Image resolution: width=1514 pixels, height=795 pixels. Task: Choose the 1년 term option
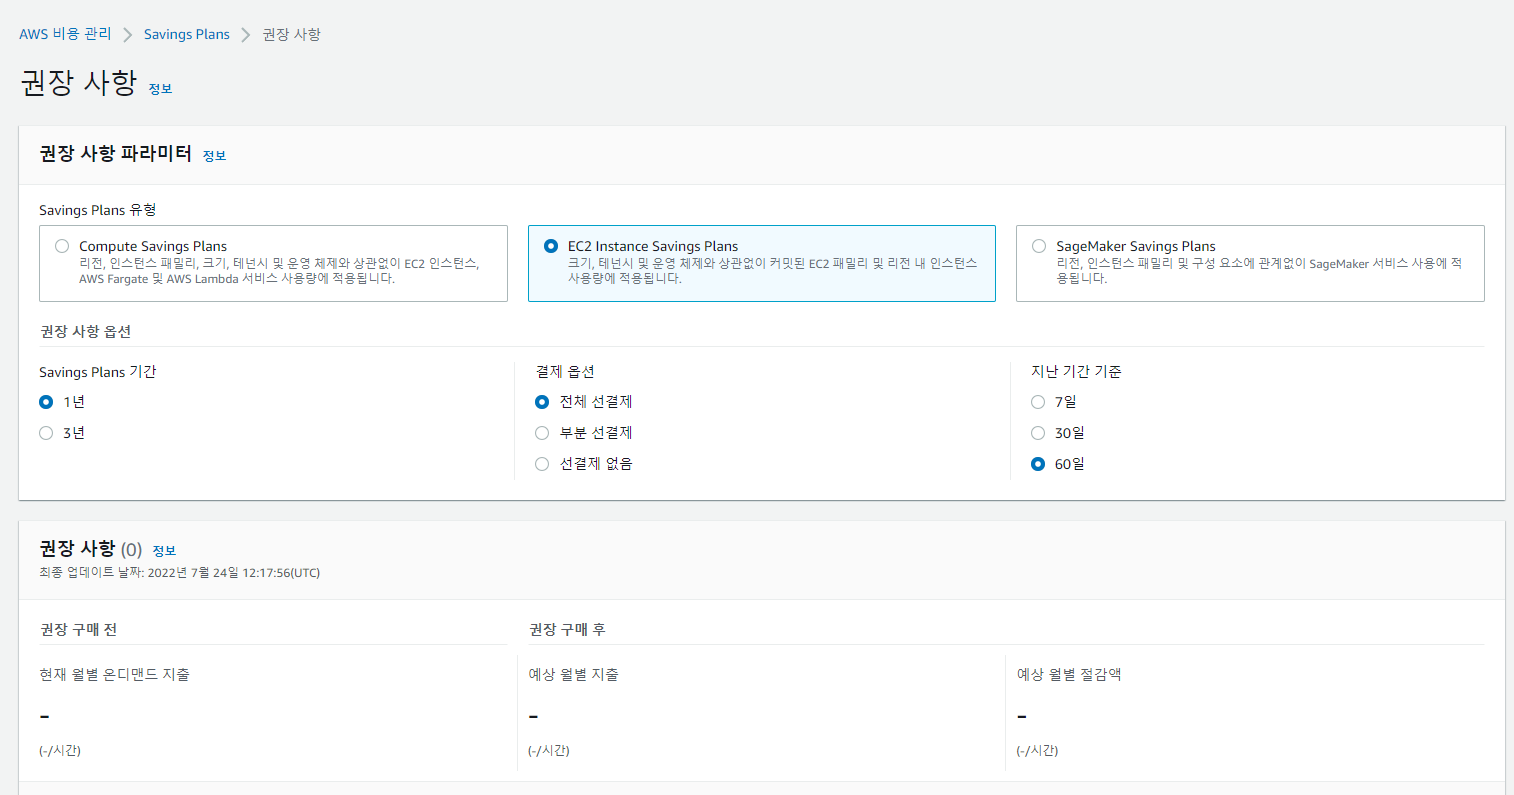click(46, 402)
